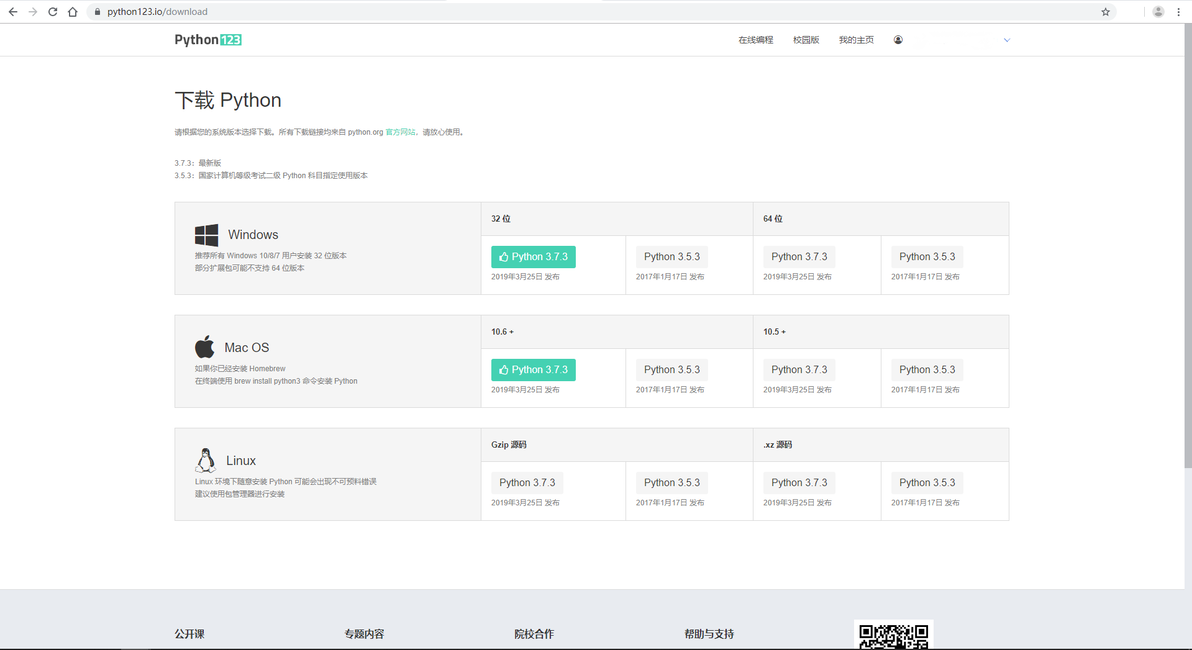Click the address bar URL python123.io/download

tap(157, 11)
